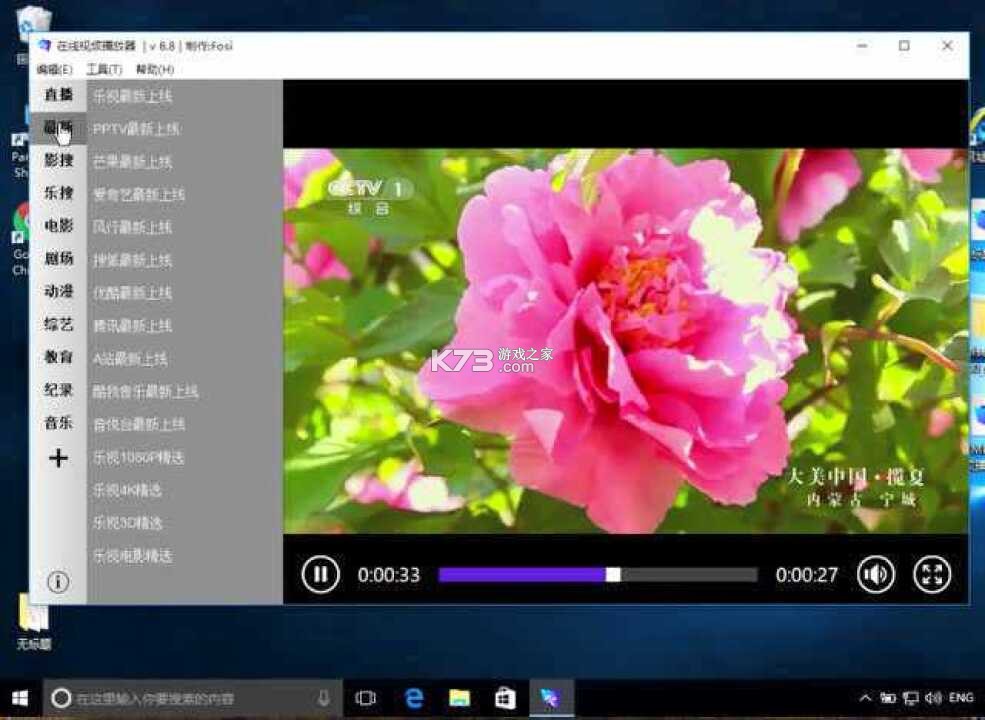Switch to the 直播 tab

pos(58,94)
